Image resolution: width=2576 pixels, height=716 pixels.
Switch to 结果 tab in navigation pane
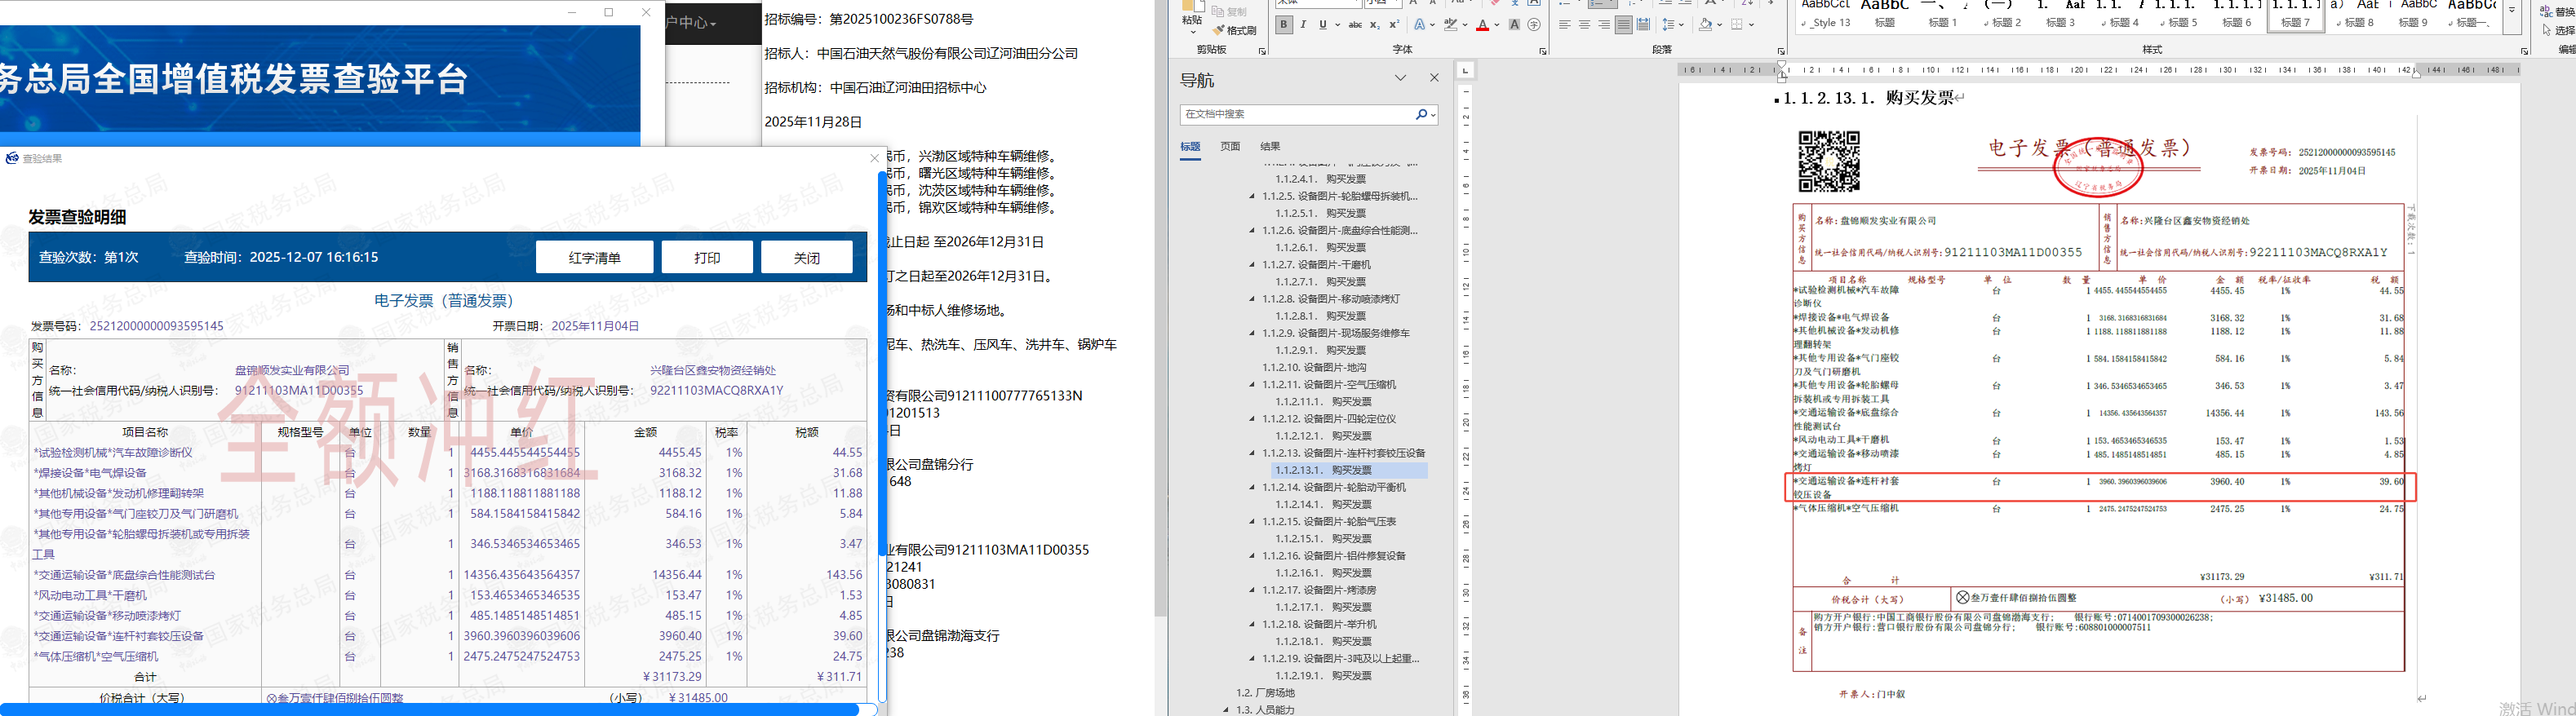point(1270,147)
